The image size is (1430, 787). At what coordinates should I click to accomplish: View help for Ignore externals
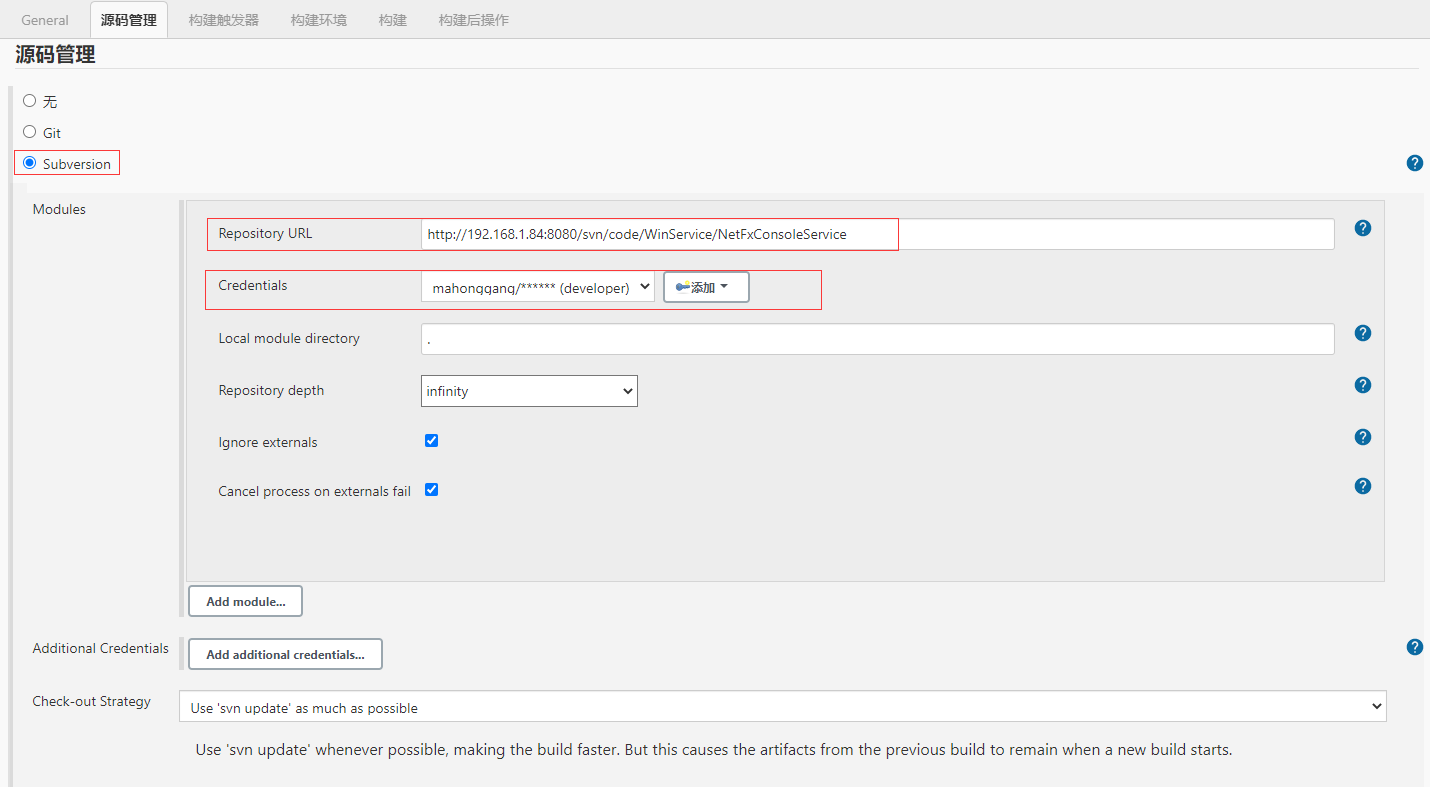coord(1362,437)
